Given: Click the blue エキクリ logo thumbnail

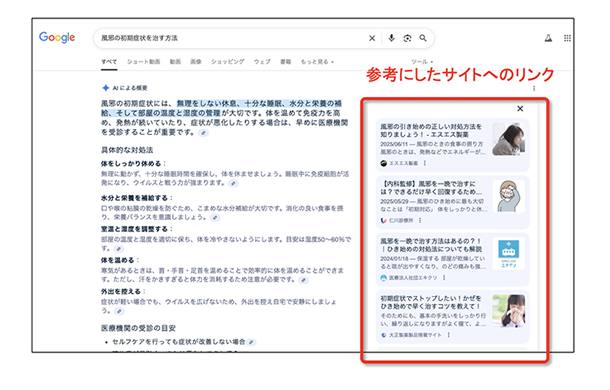Looking at the screenshot, I should coord(508,253).
